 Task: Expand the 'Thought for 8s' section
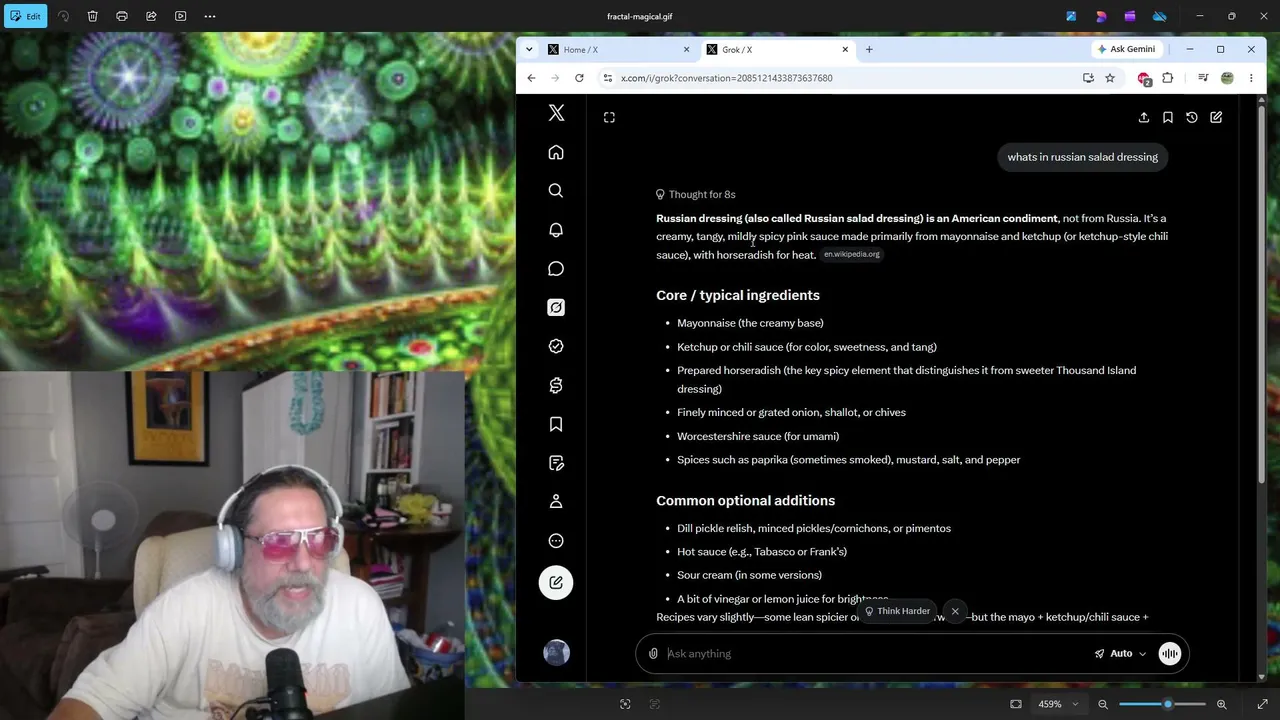(696, 194)
